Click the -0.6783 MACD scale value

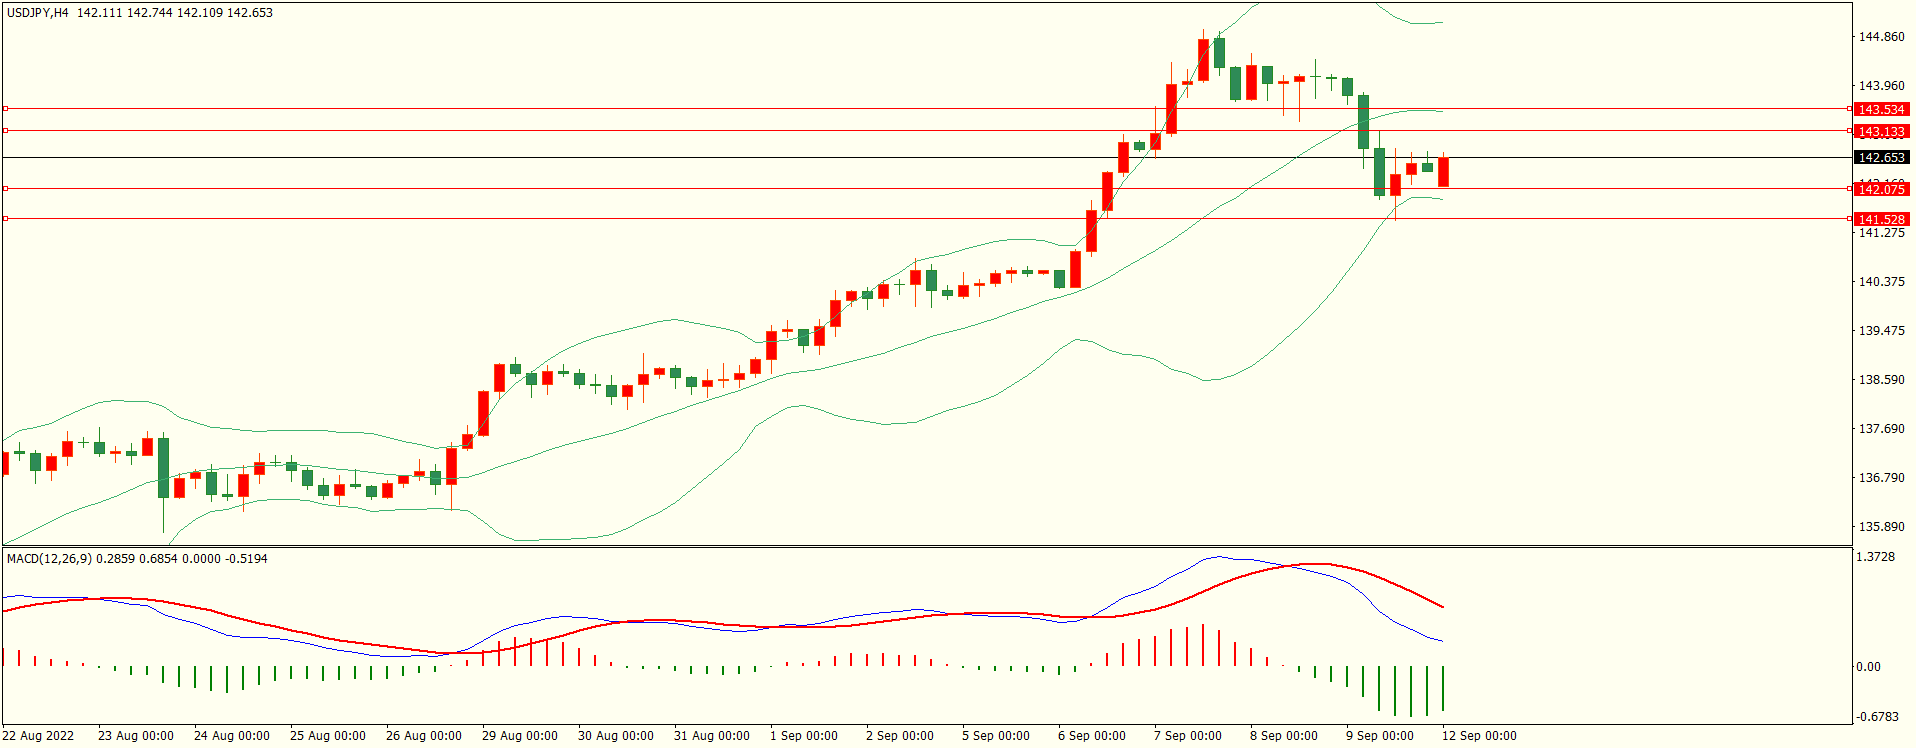[1877, 717]
